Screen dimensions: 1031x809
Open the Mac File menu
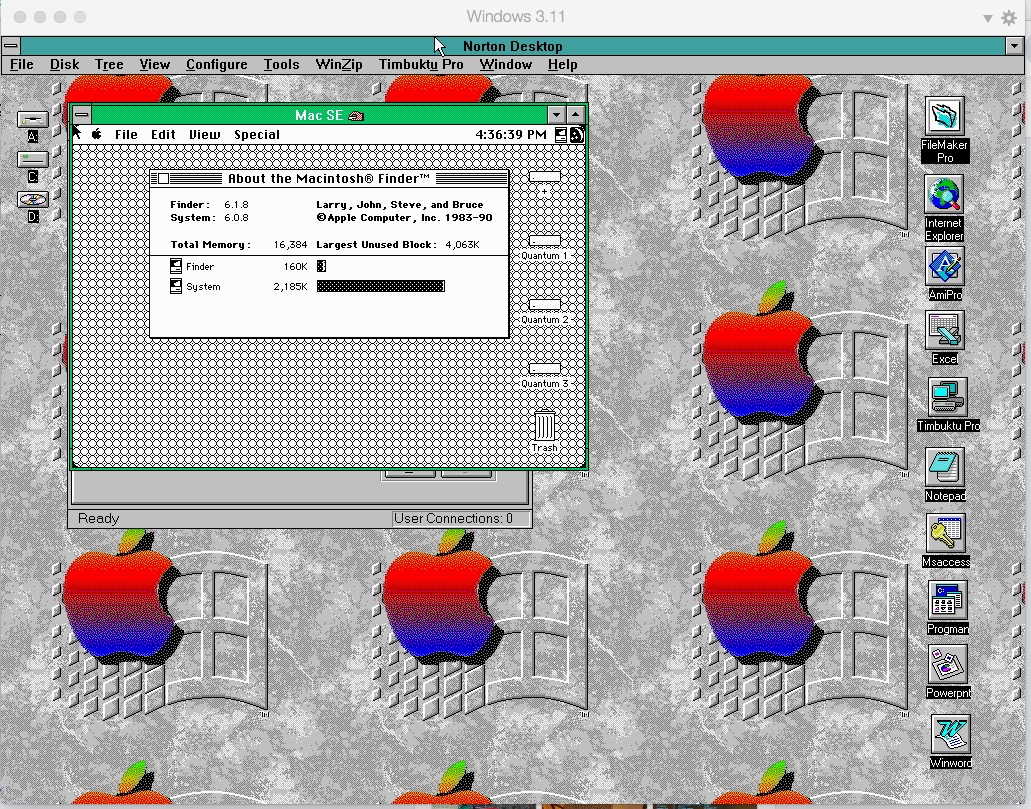coord(126,134)
